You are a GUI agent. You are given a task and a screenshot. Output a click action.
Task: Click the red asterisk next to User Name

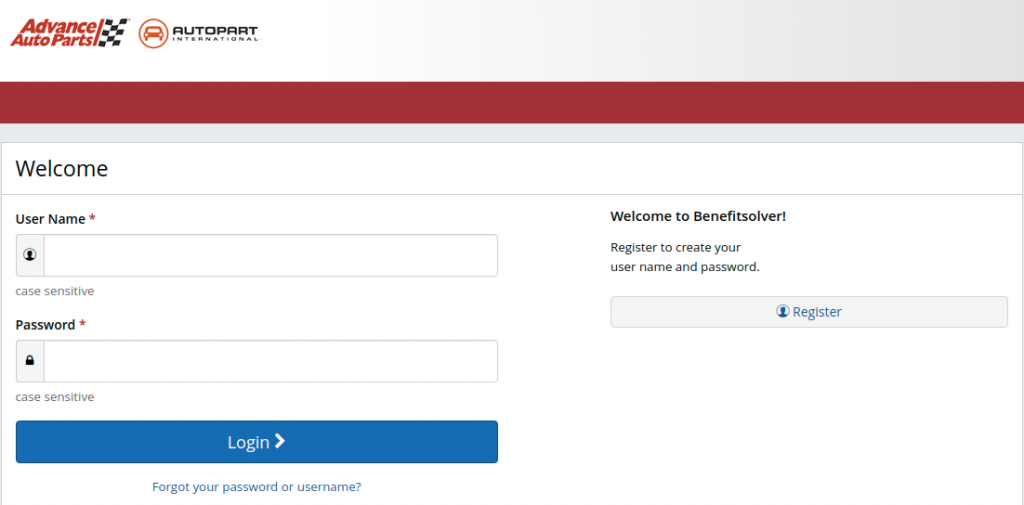click(92, 218)
